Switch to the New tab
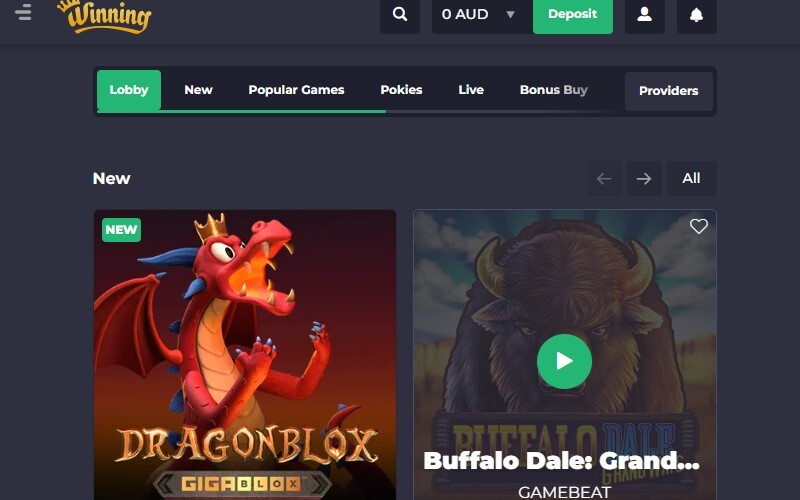The image size is (800, 500). 198,90
